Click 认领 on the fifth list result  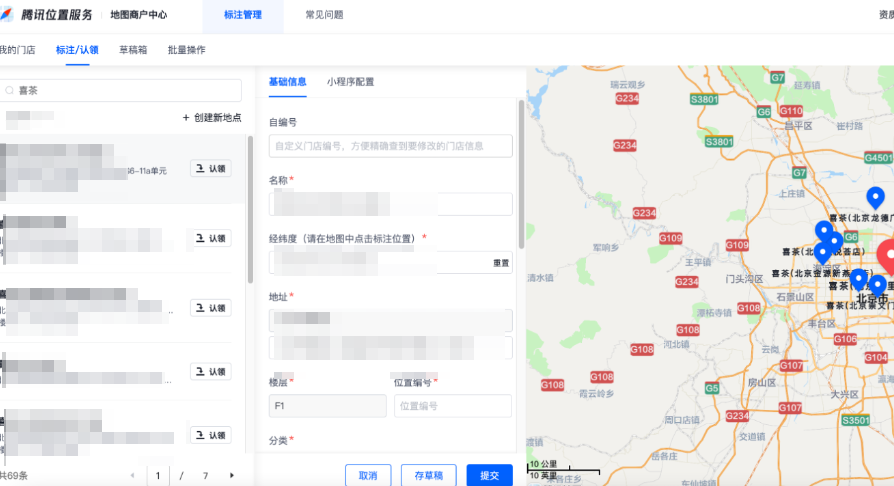pyautogui.click(x=211, y=435)
